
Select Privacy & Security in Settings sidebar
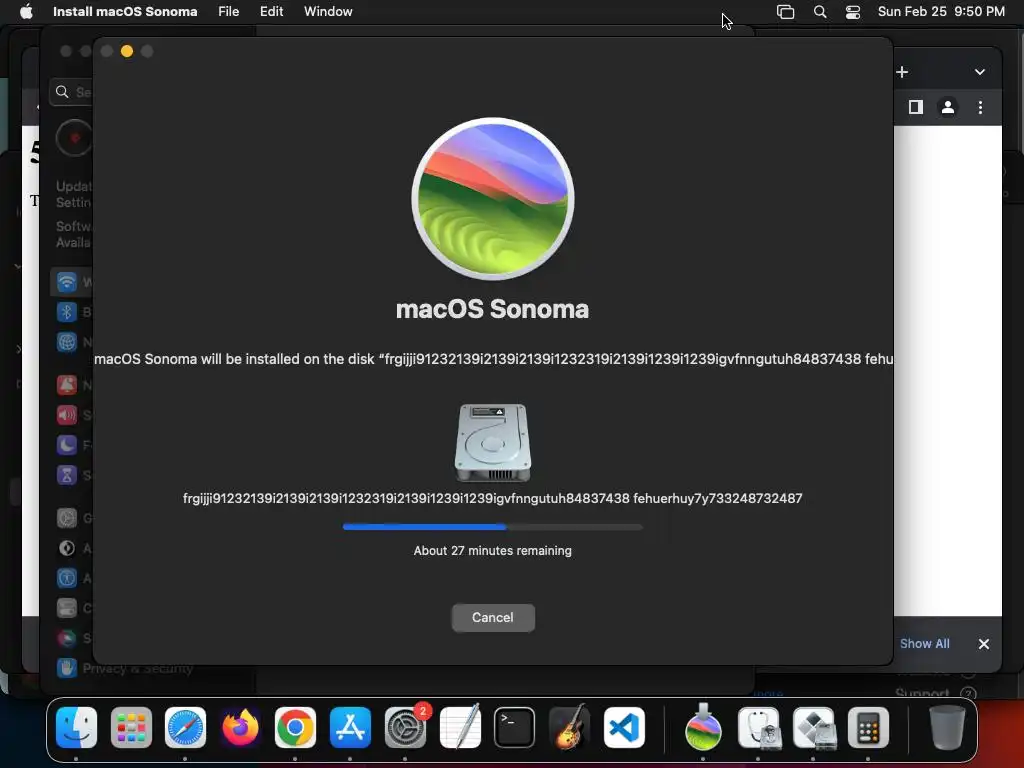[124, 668]
